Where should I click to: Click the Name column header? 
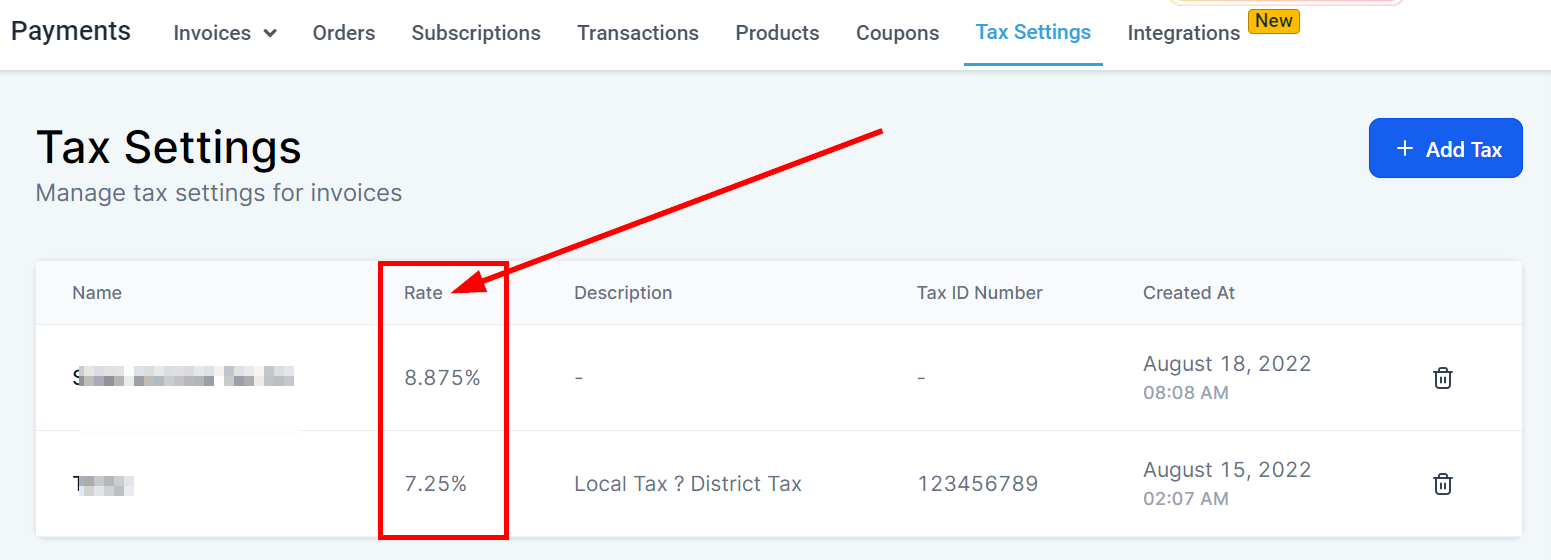point(97,293)
